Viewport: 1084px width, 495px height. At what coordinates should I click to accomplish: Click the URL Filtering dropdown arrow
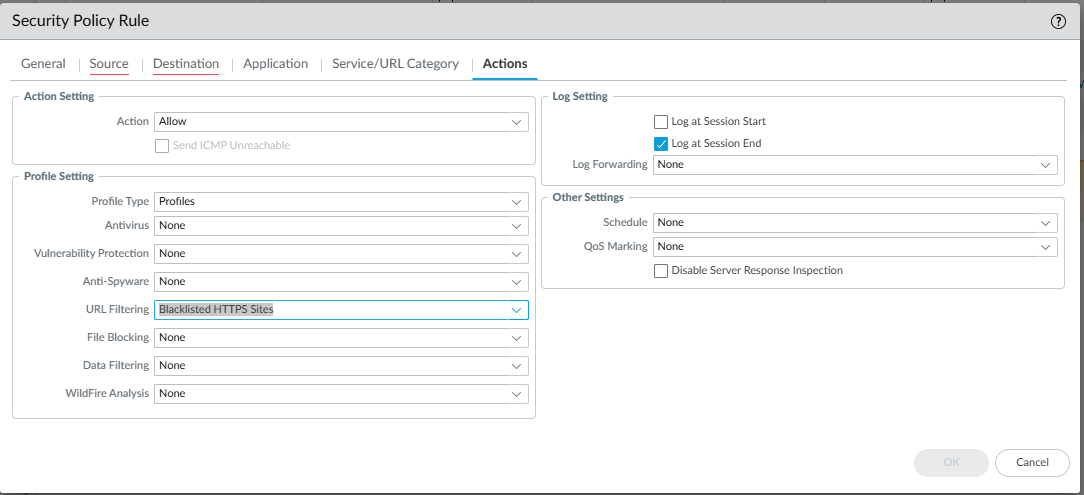[x=517, y=310]
